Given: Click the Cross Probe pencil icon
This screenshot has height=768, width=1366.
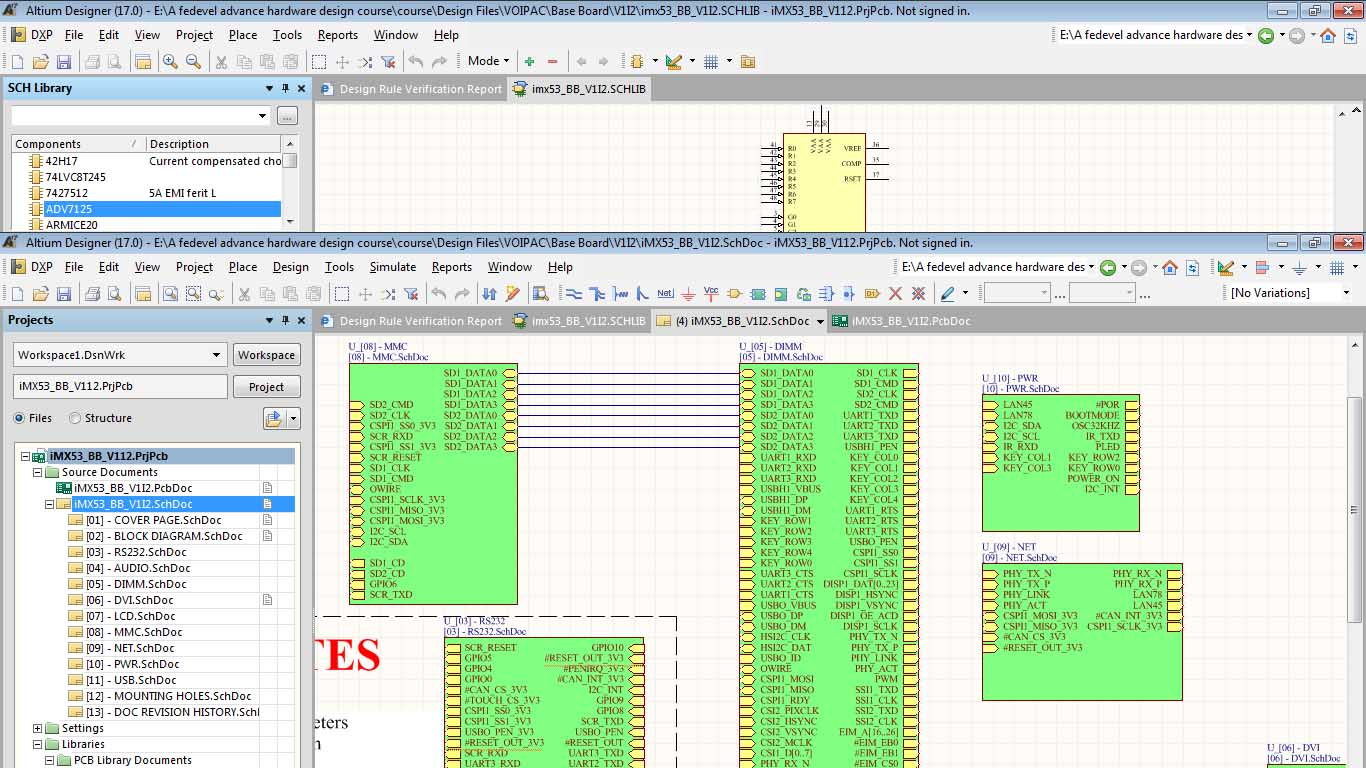Looking at the screenshot, I should pyautogui.click(x=513, y=294).
